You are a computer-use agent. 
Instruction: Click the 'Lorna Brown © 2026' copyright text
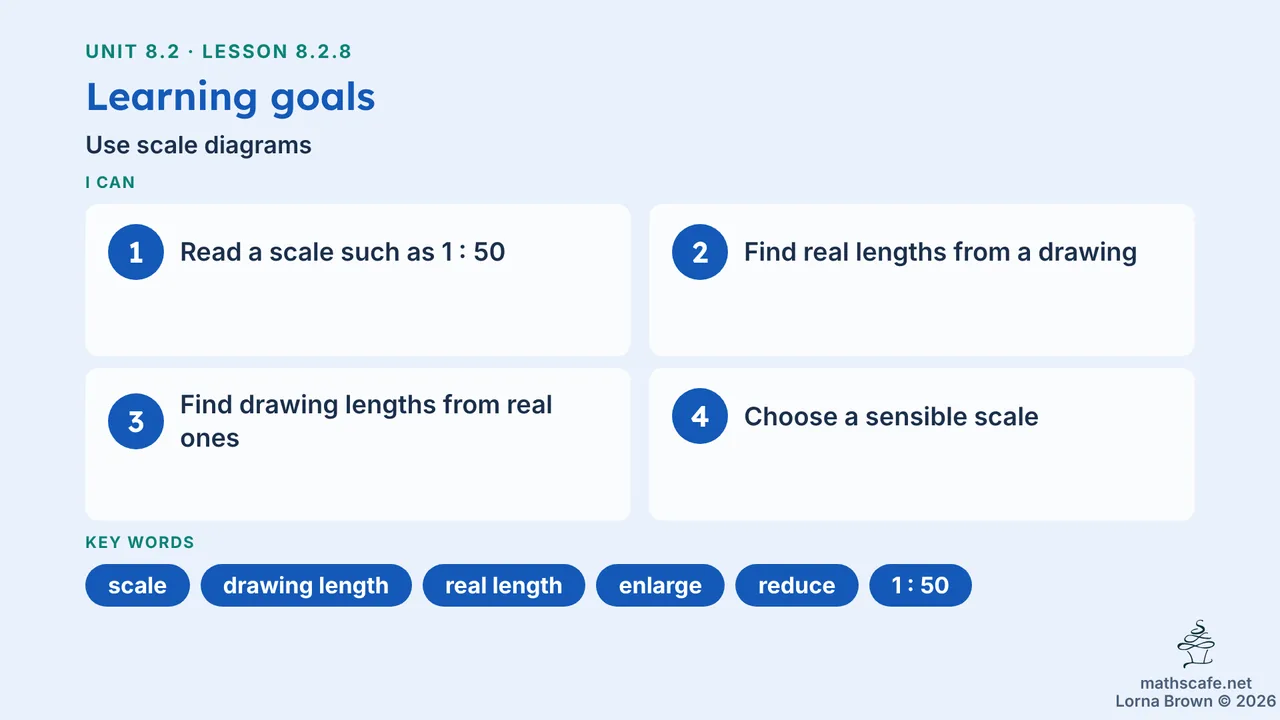click(1196, 701)
